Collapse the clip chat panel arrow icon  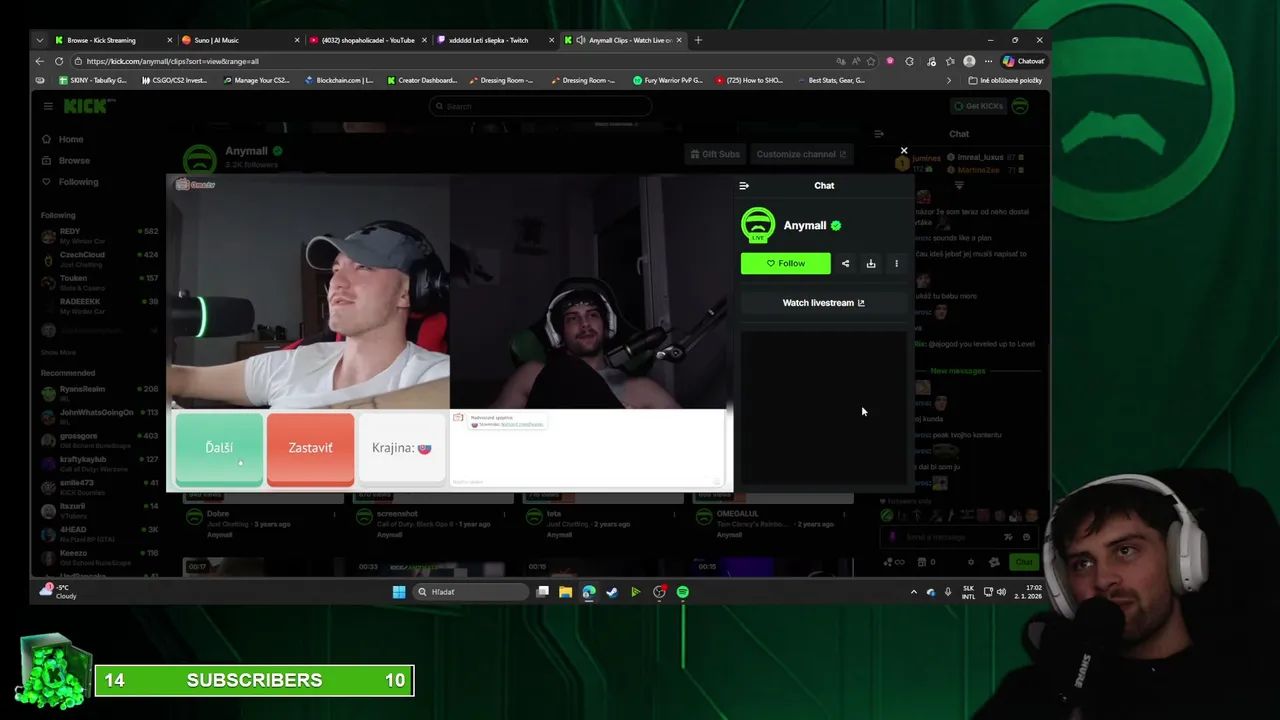744,186
